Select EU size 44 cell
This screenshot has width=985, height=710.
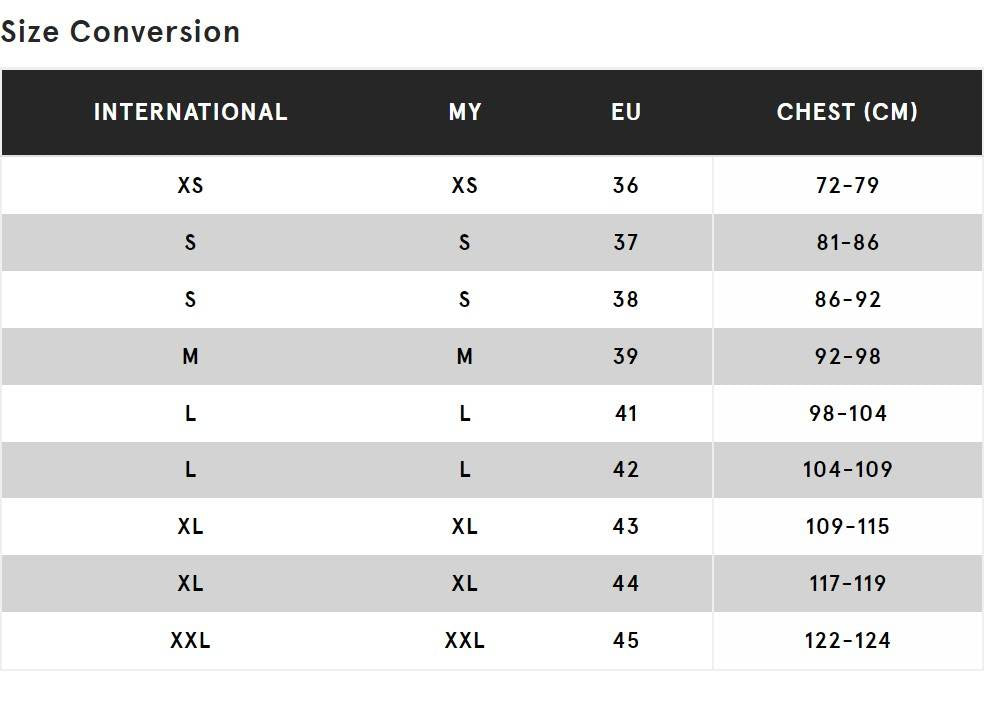626,584
